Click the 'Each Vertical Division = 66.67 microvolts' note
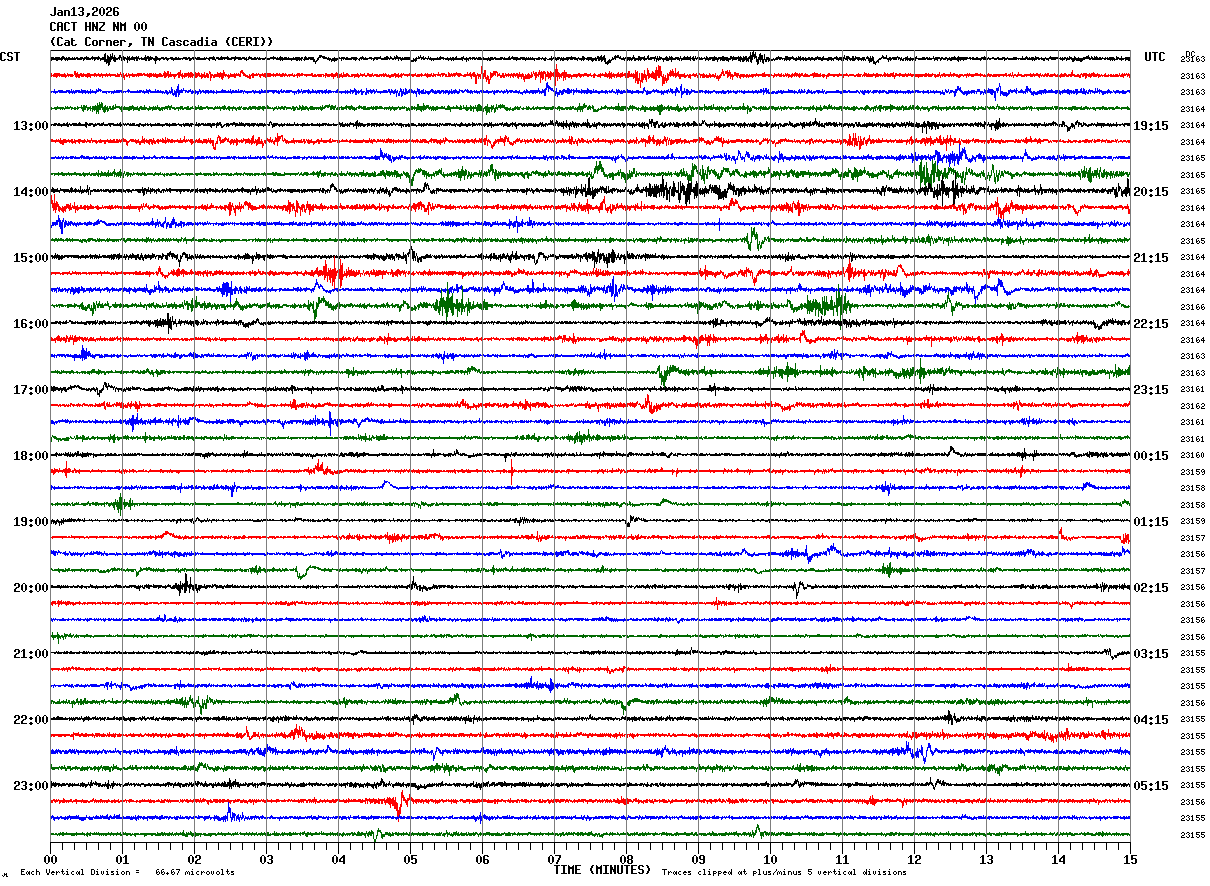 (x=127, y=873)
